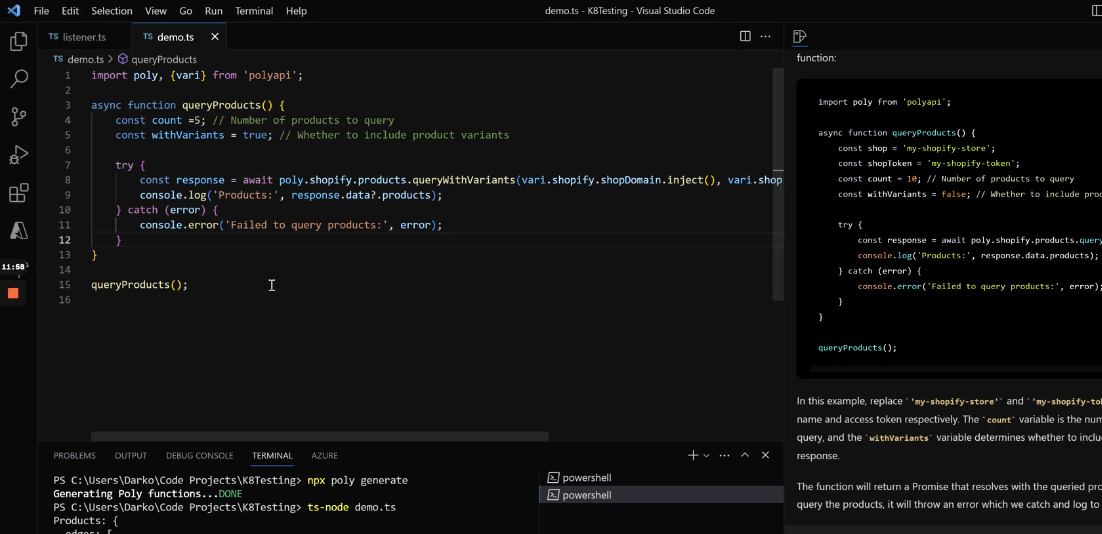Click the orange stop recording button
This screenshot has width=1102, height=534.
click(x=13, y=293)
